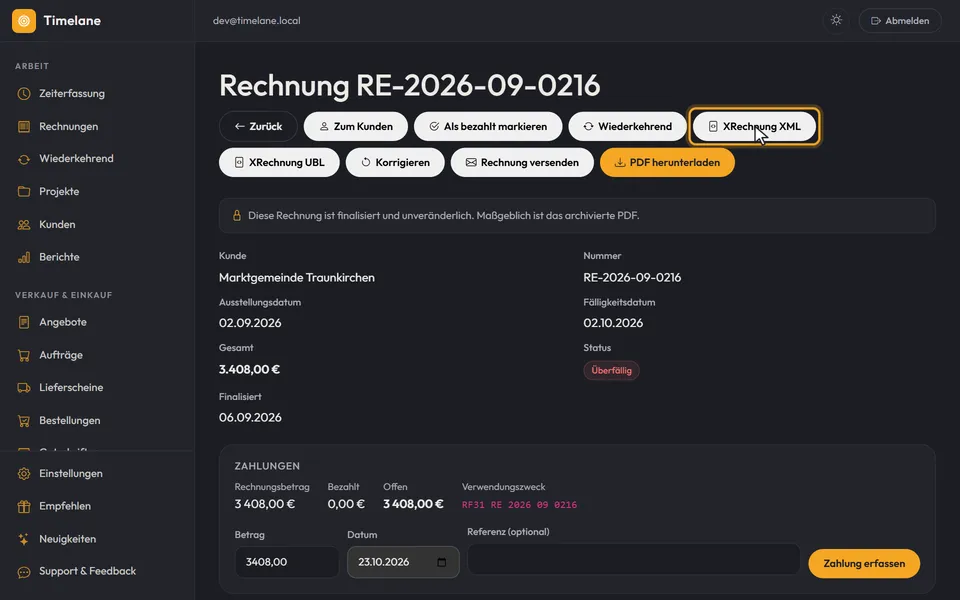Download the XRechnung XML file

click(x=754, y=126)
